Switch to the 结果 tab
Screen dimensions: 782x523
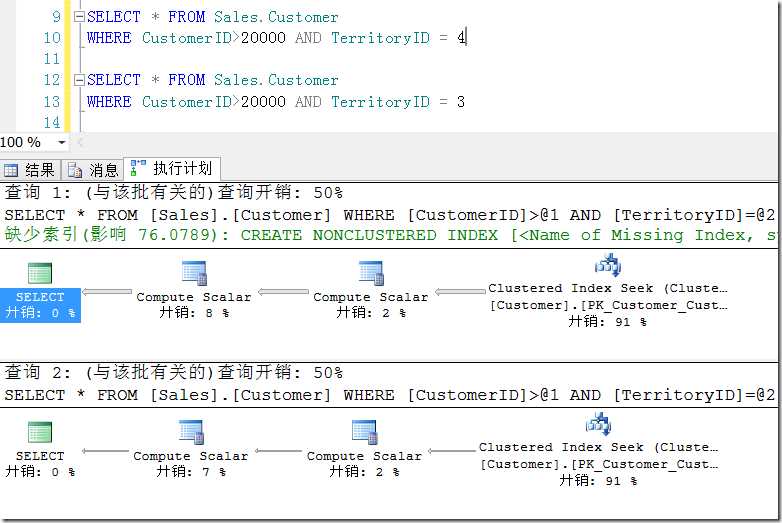point(30,170)
